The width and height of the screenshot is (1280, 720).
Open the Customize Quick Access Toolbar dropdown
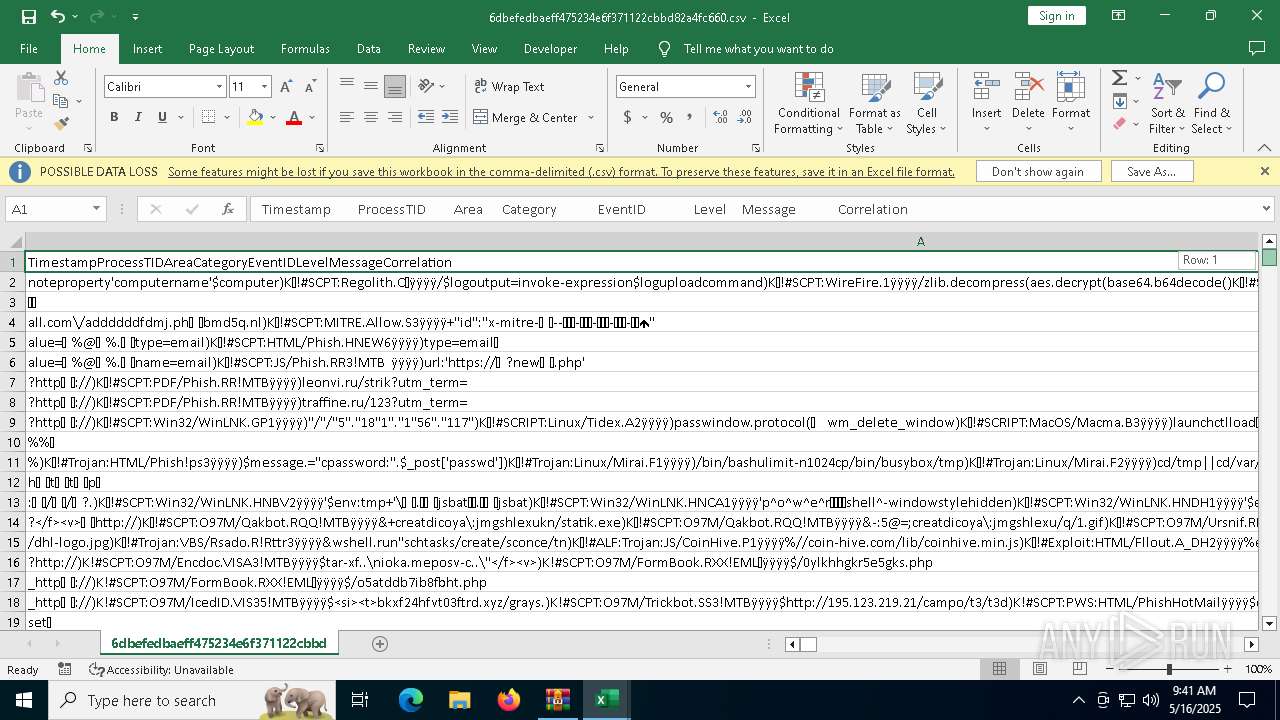135,16
